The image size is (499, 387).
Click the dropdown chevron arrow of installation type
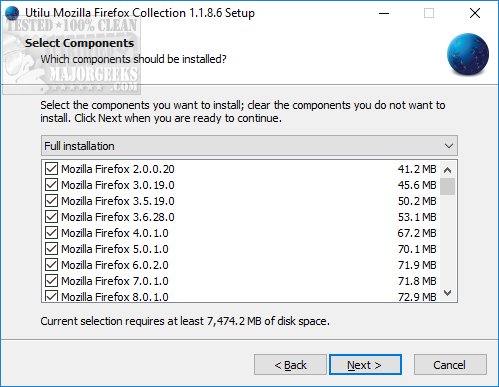click(449, 146)
